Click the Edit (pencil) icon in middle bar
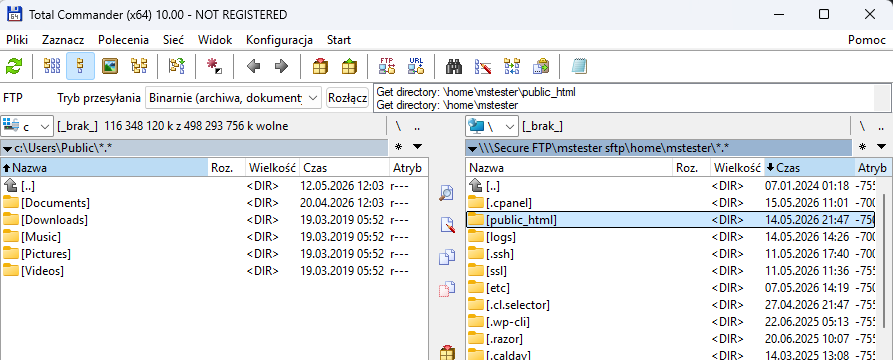The image size is (893, 360). [447, 225]
